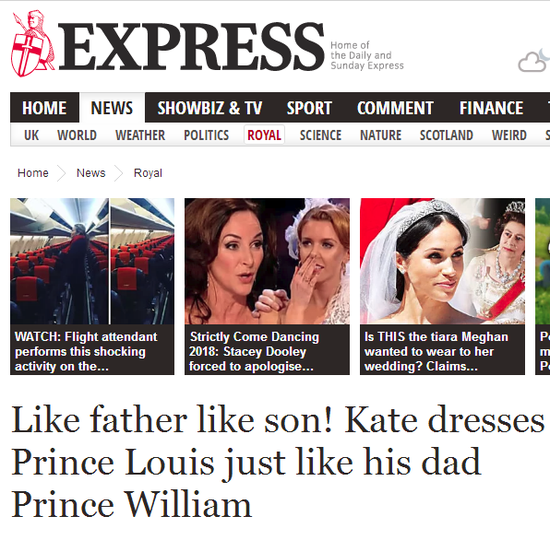Open the Strictly Come Dancing article thumbnail

(267, 261)
